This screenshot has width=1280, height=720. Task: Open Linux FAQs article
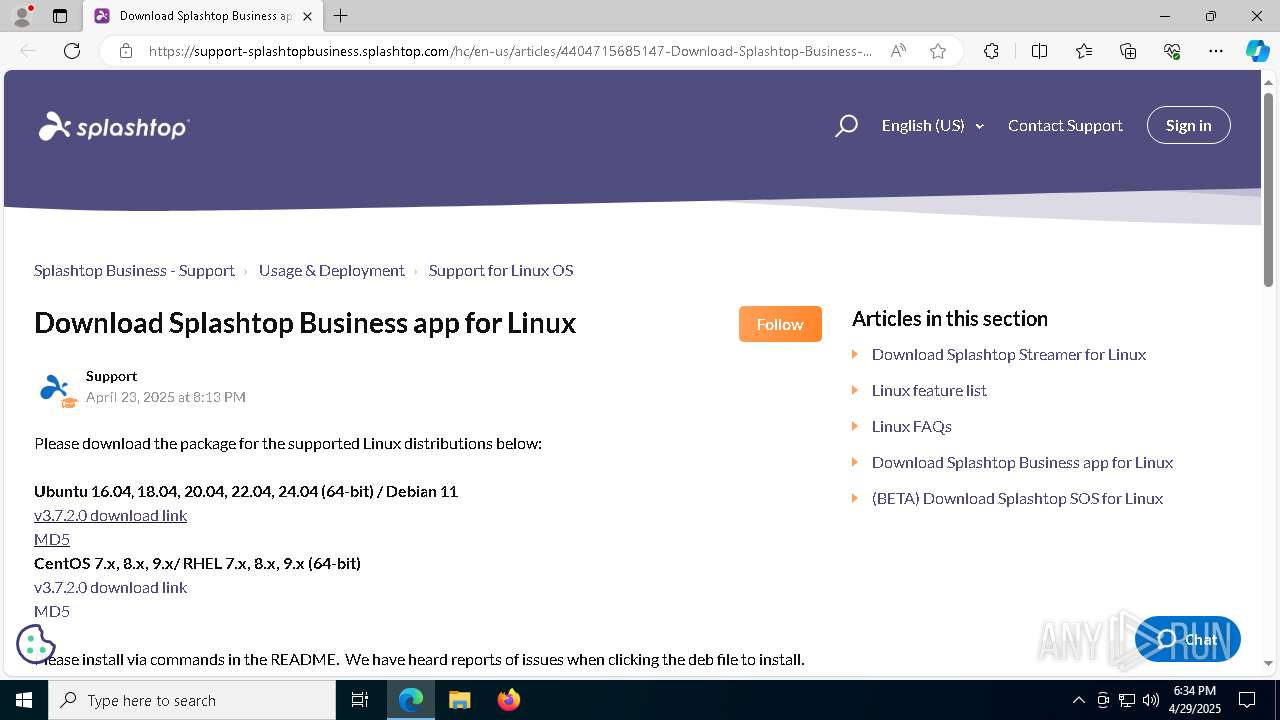[x=911, y=427]
